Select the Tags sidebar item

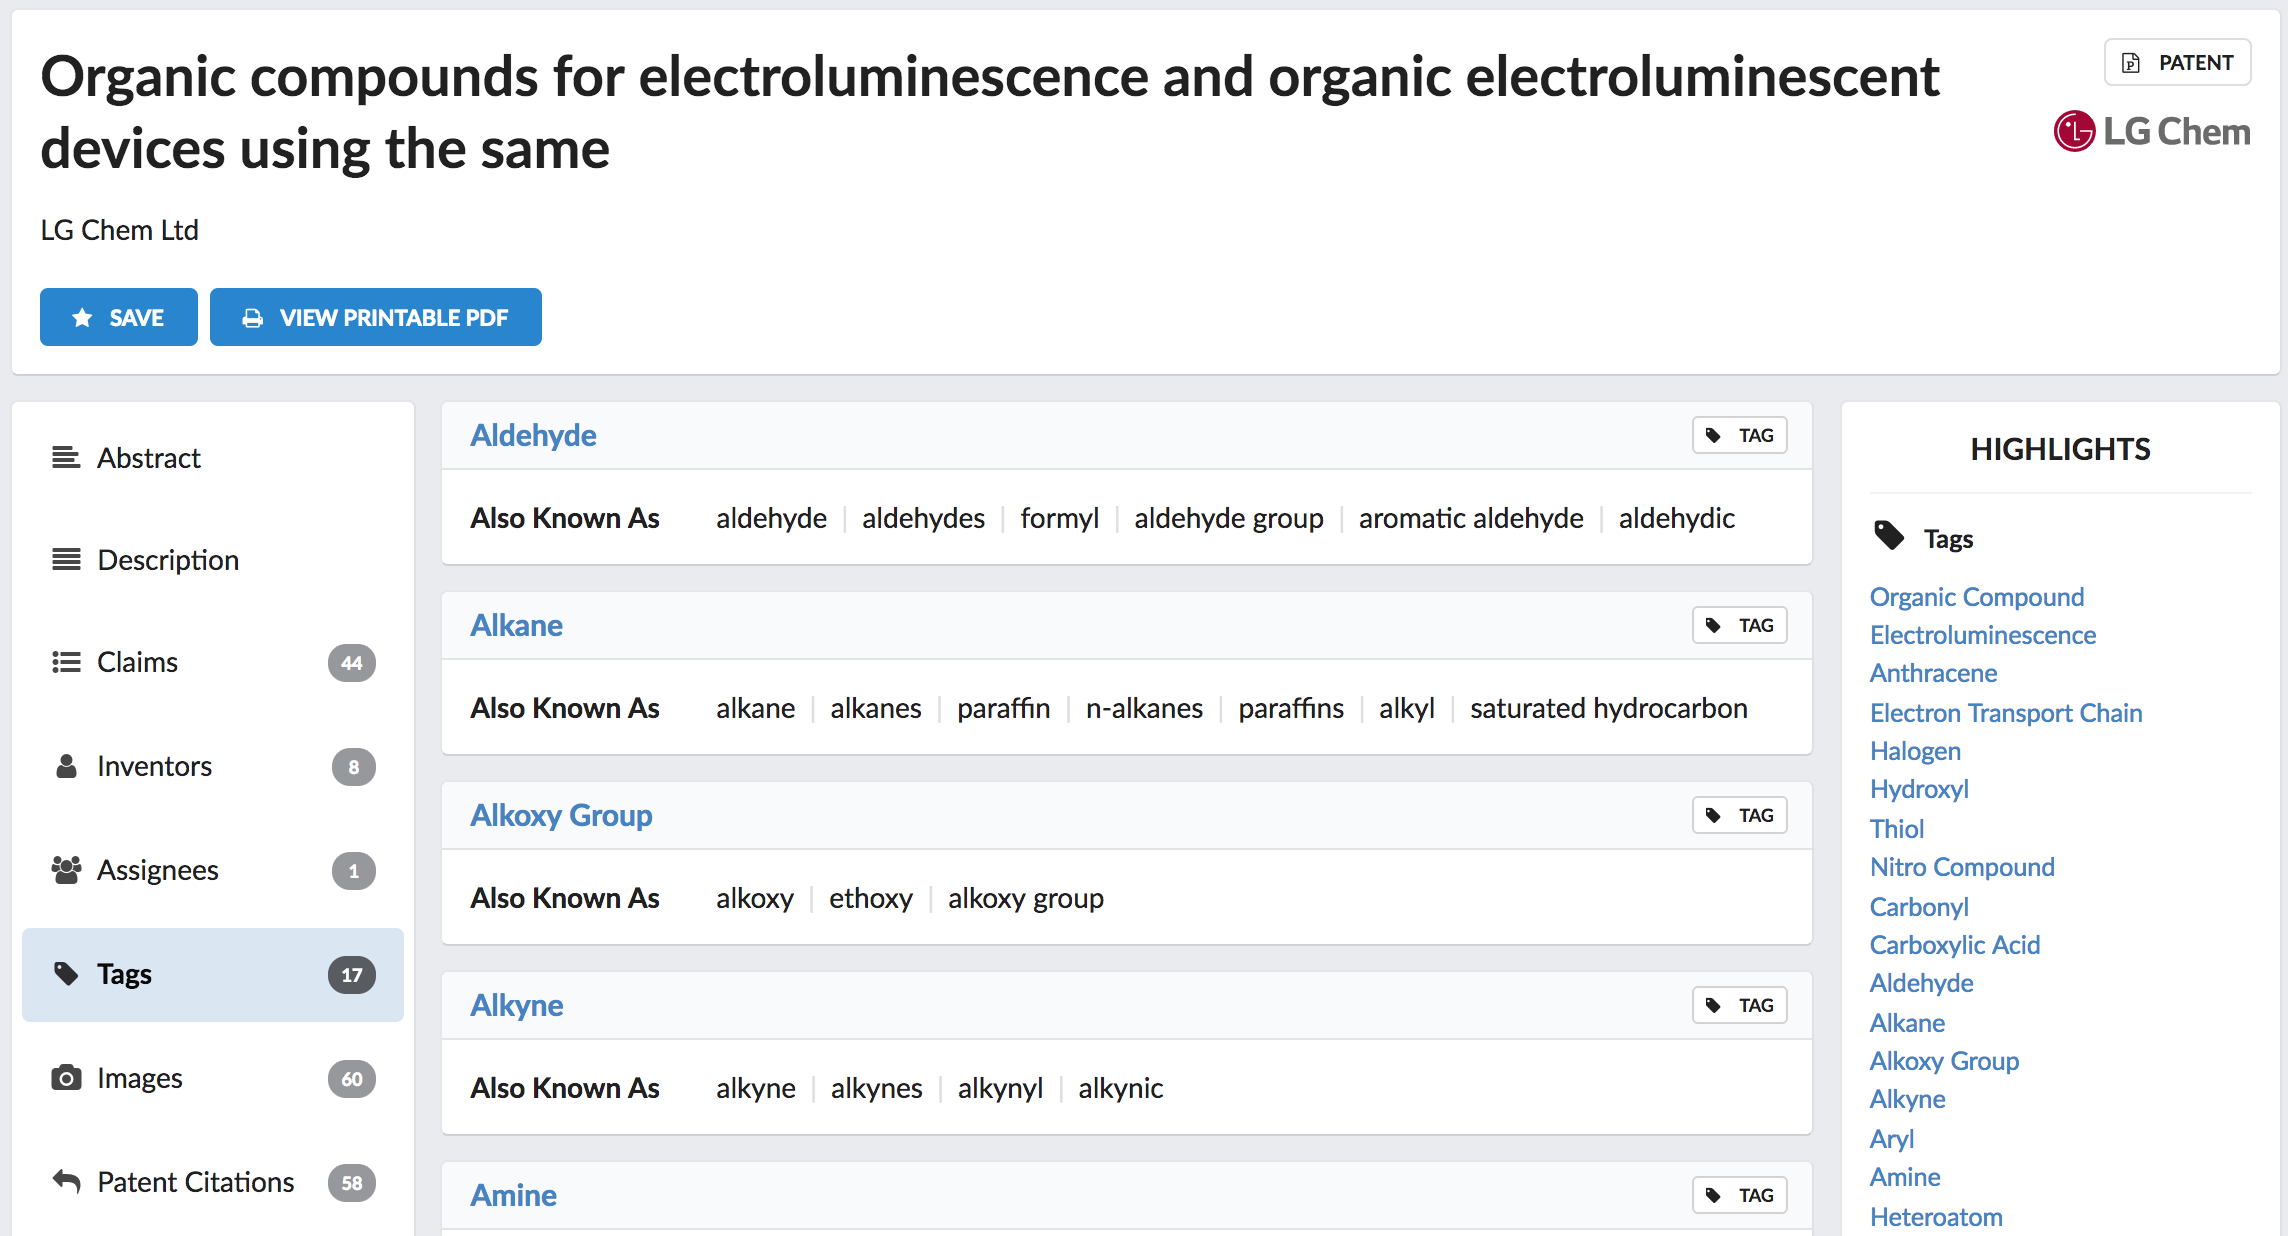[212, 974]
